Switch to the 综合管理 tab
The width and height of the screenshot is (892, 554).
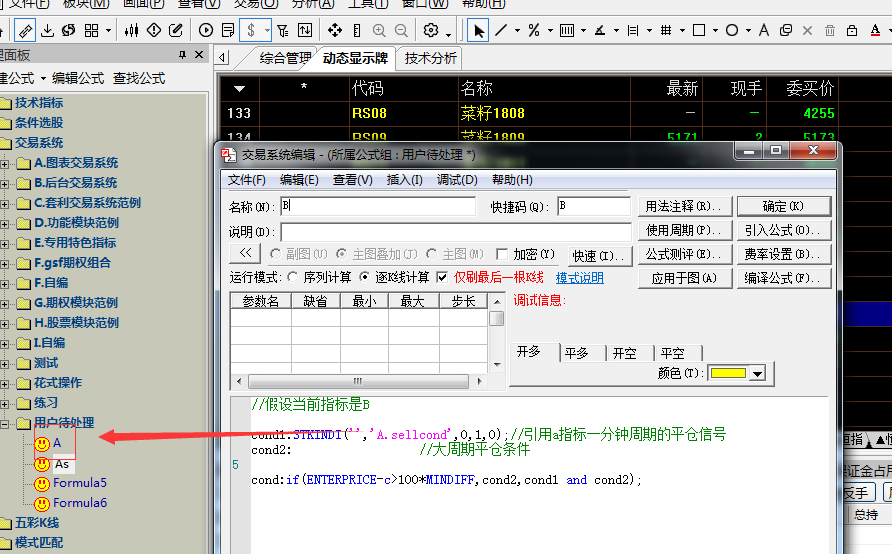(x=284, y=58)
